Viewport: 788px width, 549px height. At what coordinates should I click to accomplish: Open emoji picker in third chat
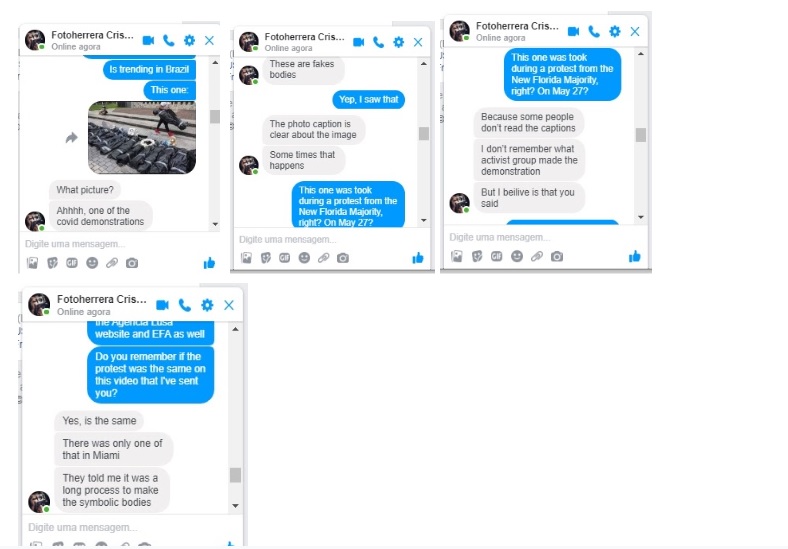(517, 256)
